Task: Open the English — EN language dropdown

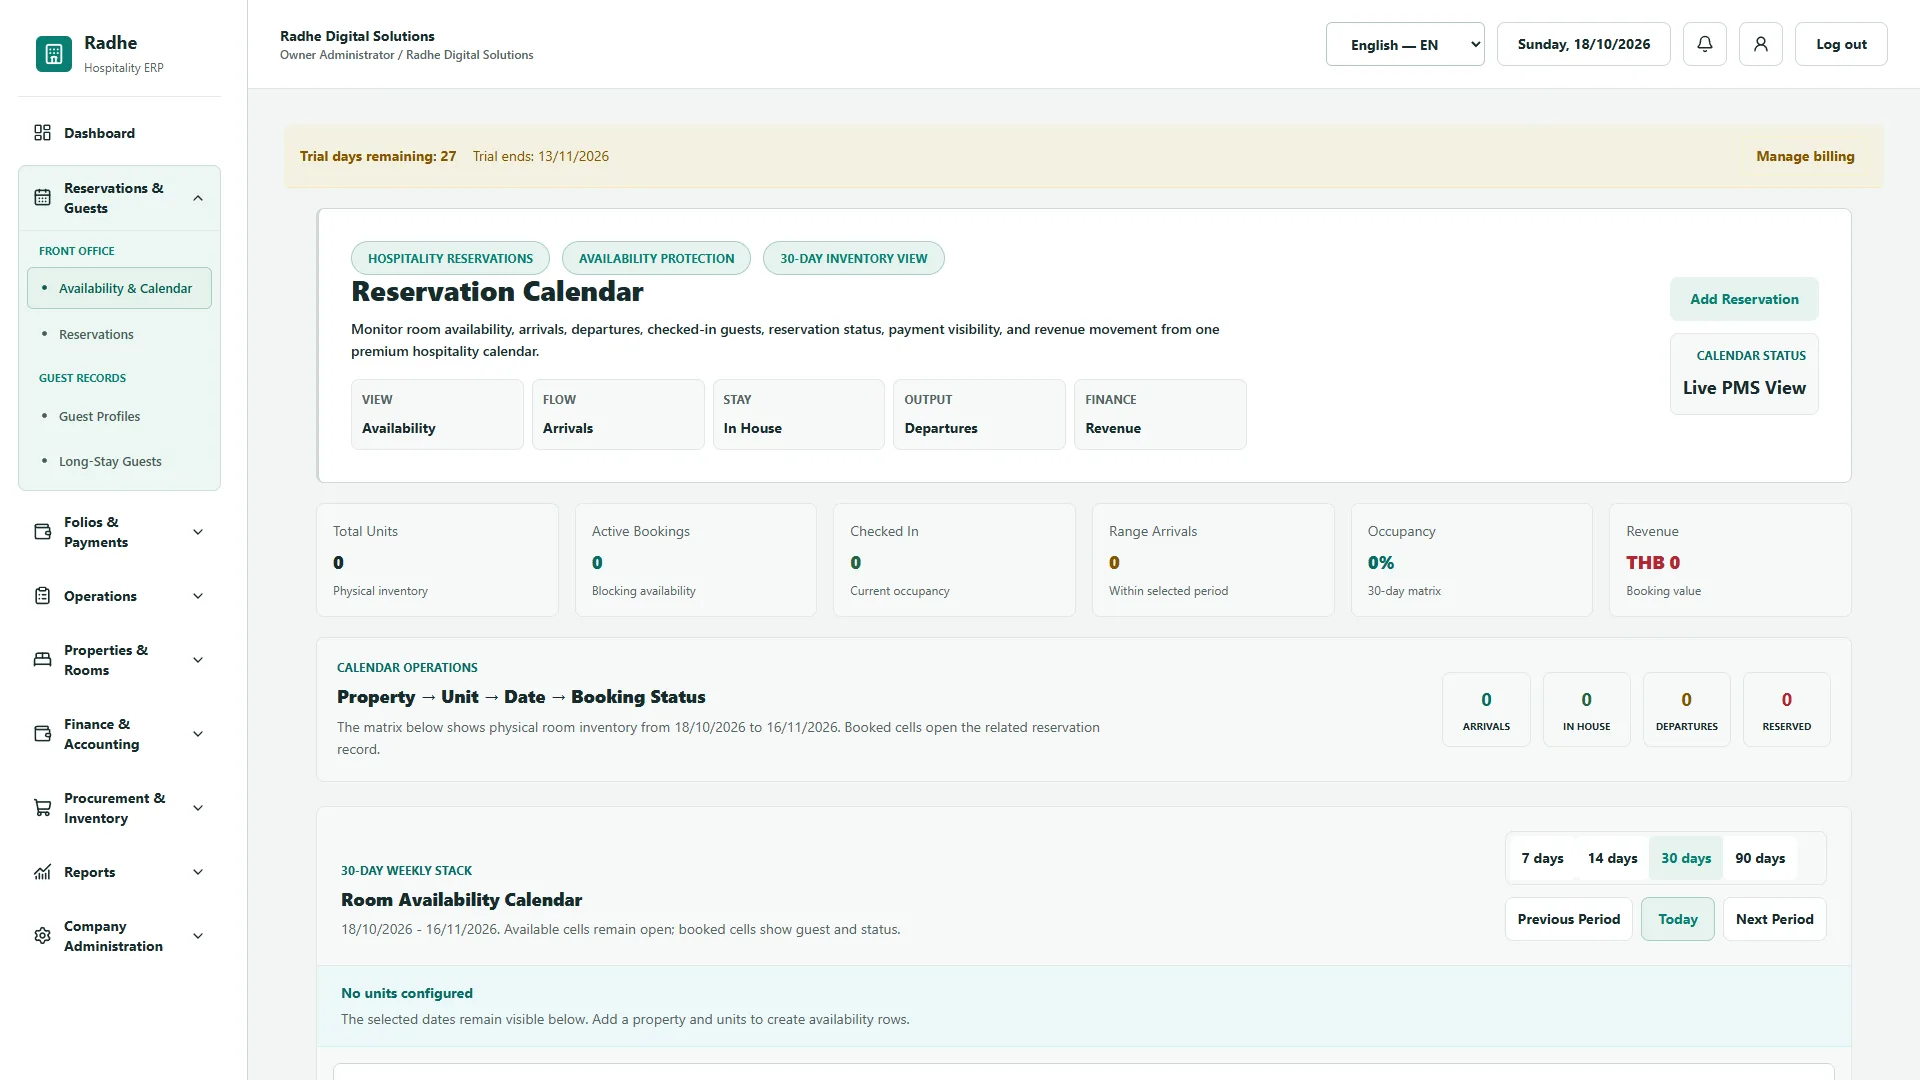Action: 1405,44
